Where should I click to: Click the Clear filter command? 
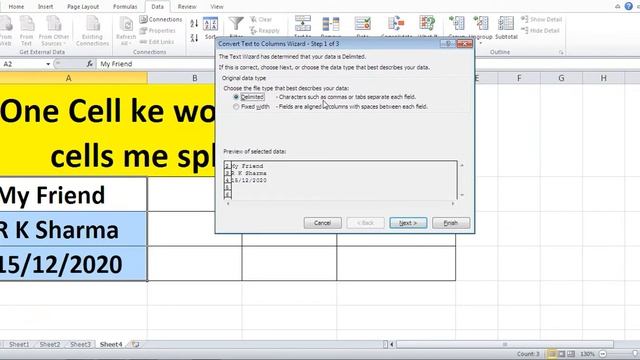(261, 19)
